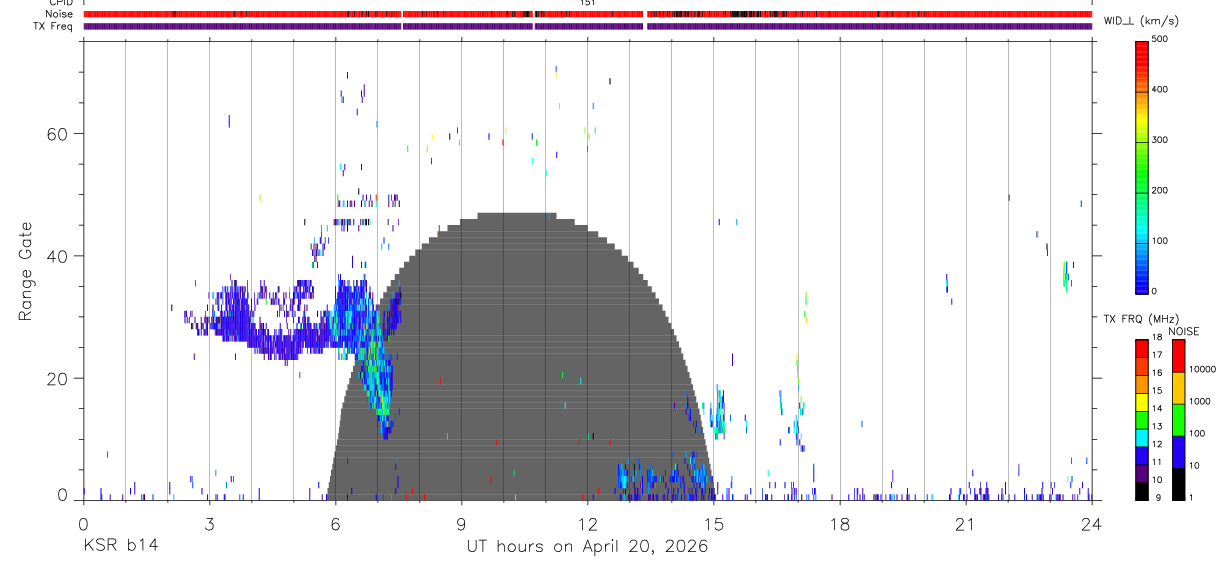Image resolution: width=1228 pixels, height=567 pixels.
Task: Click the purple TX Freq strip above the plot
Action: click(x=587, y=26)
